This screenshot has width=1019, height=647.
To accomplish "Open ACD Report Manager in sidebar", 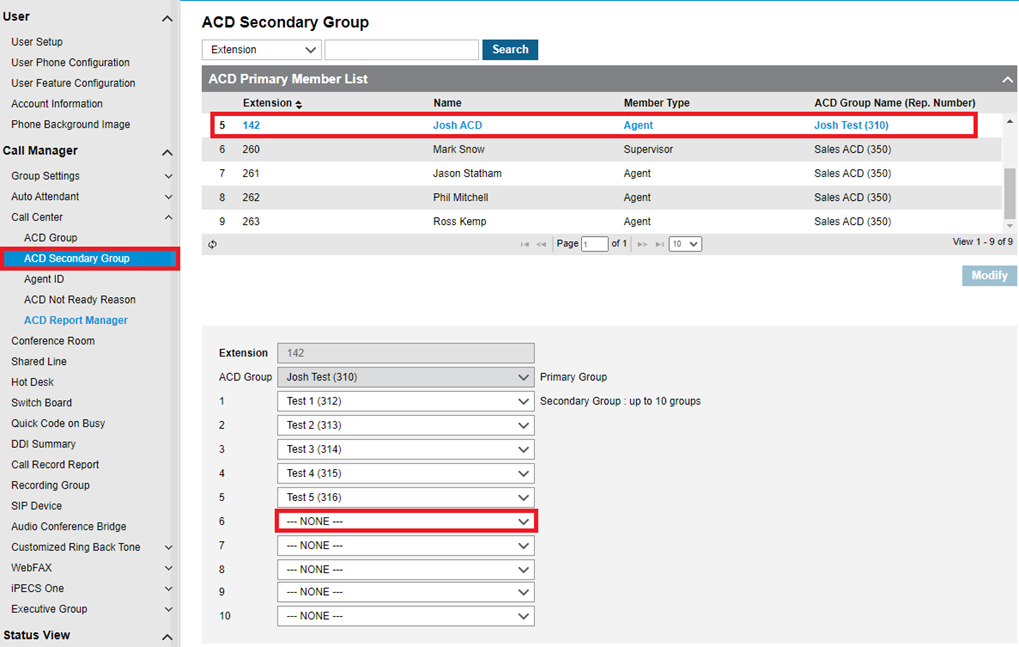I will click(x=76, y=320).
